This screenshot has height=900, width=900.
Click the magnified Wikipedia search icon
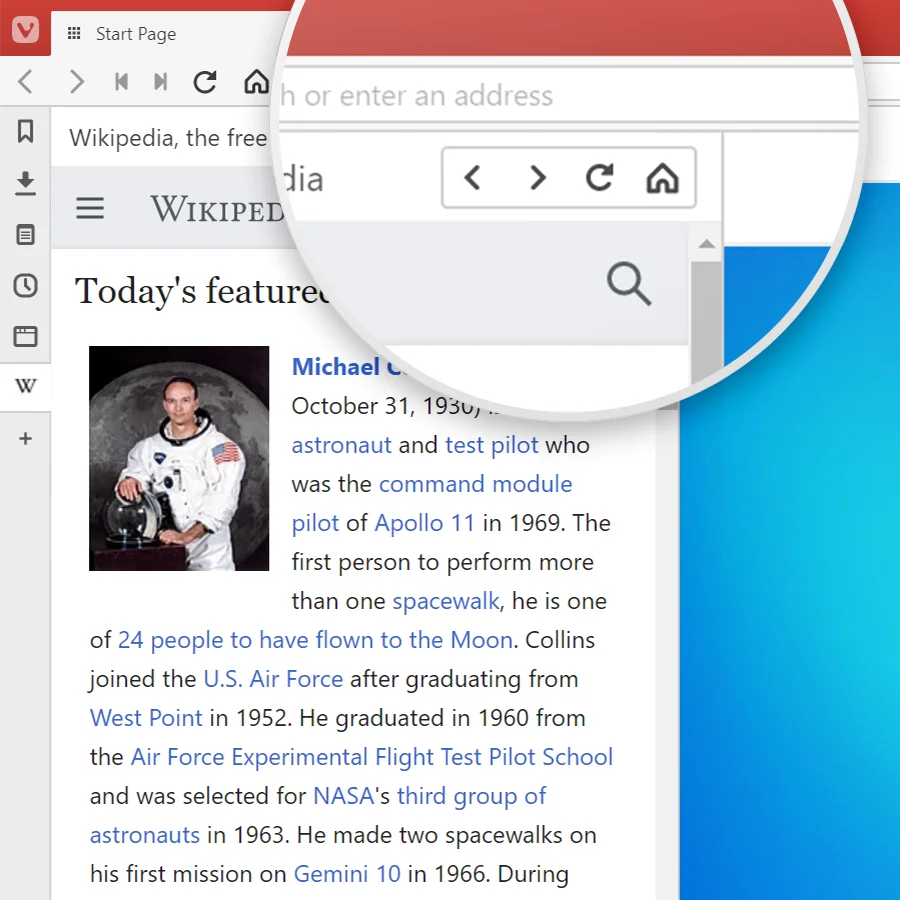click(x=629, y=285)
